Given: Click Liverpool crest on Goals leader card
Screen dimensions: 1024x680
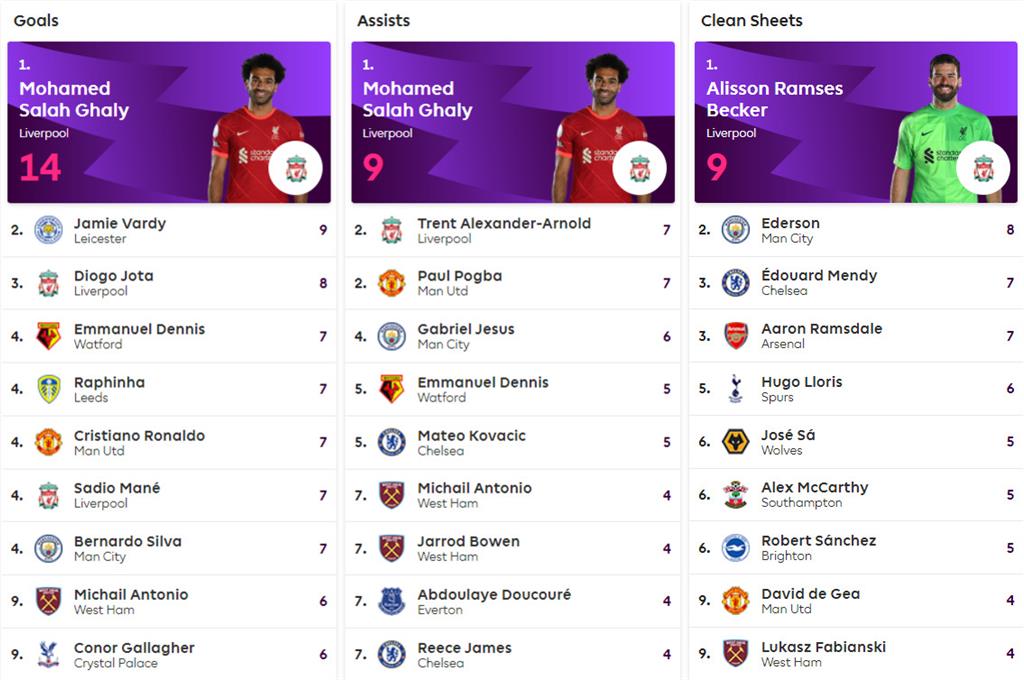Looking at the screenshot, I should [296, 169].
